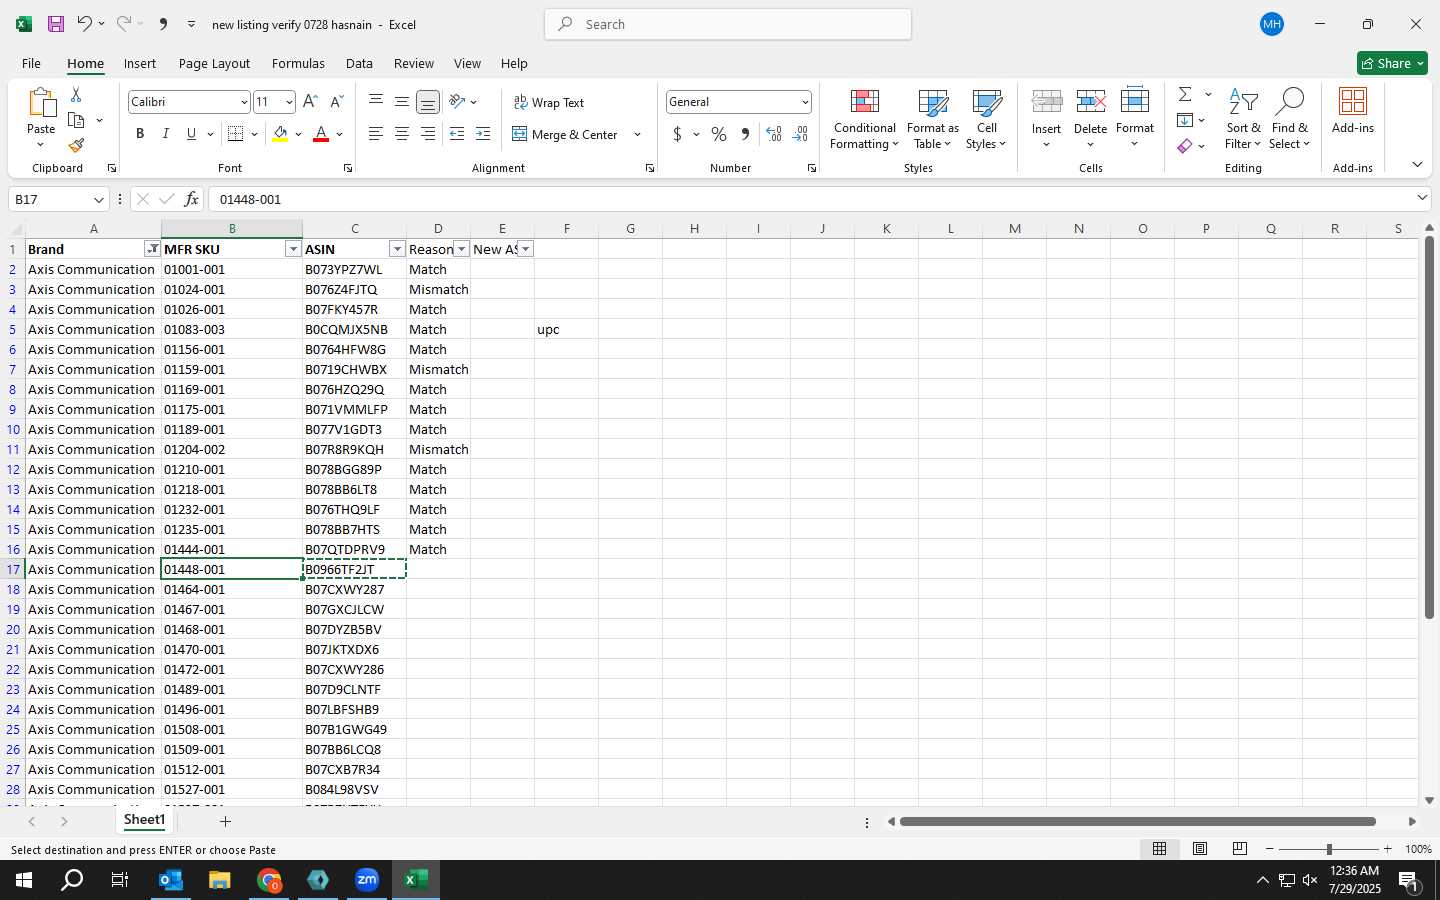Open Conditional Formatting menu
This screenshot has height=900, width=1440.
tap(864, 119)
